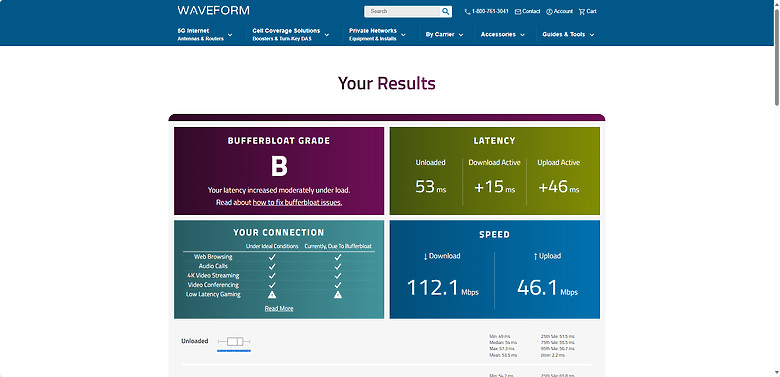Click the 46.1 Mbps upload value
Screen dimensions: 780x377
(x=547, y=287)
